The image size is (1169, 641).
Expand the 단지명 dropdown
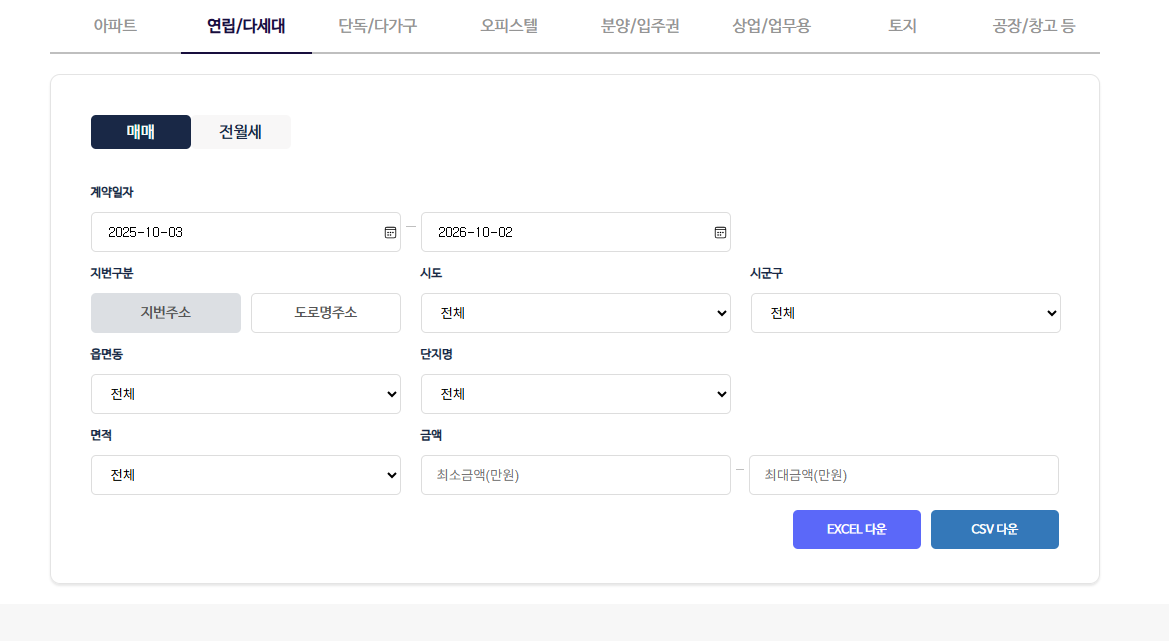576,394
